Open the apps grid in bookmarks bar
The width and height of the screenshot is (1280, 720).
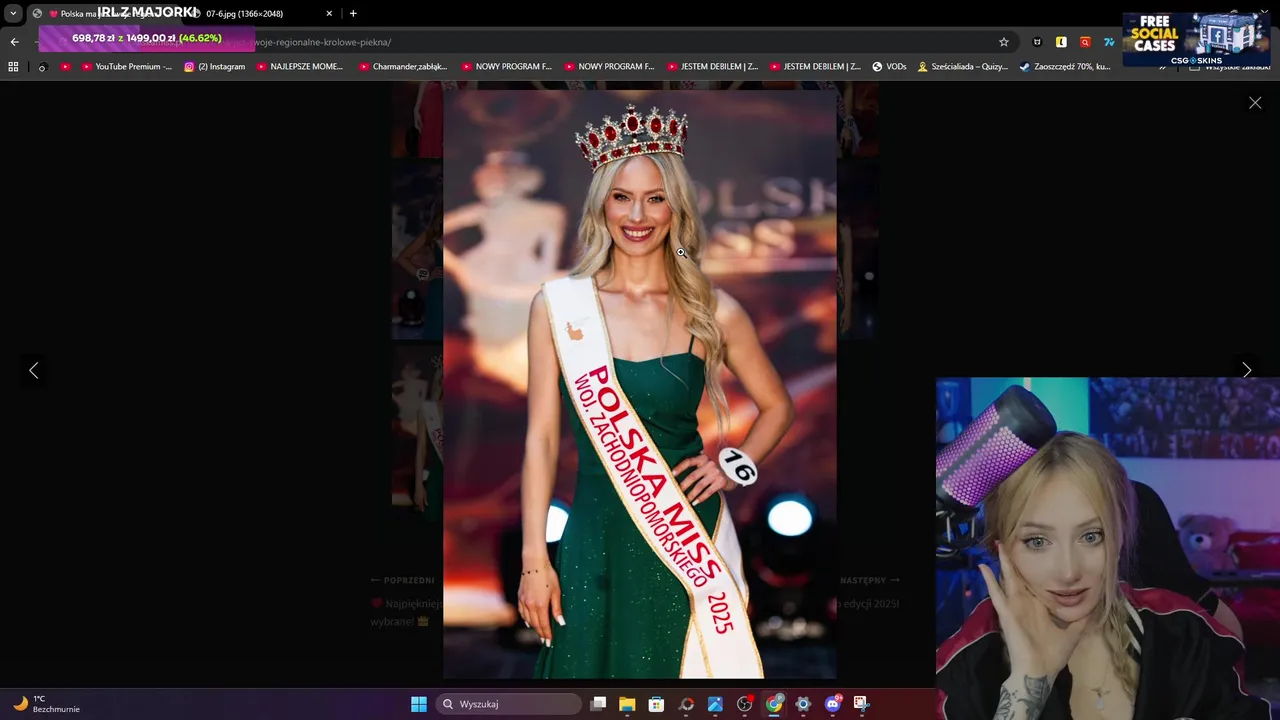(13, 67)
